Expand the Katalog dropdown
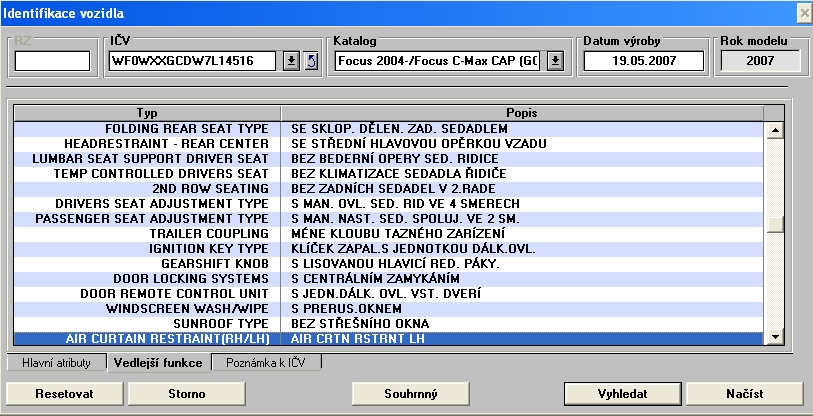The width and height of the screenshot is (813, 416). [x=556, y=61]
